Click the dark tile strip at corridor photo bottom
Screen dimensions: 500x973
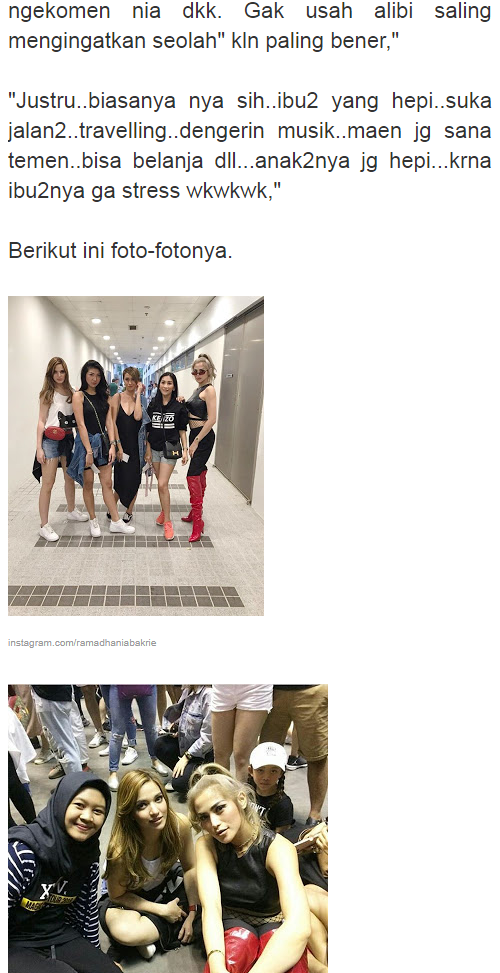tap(126, 596)
